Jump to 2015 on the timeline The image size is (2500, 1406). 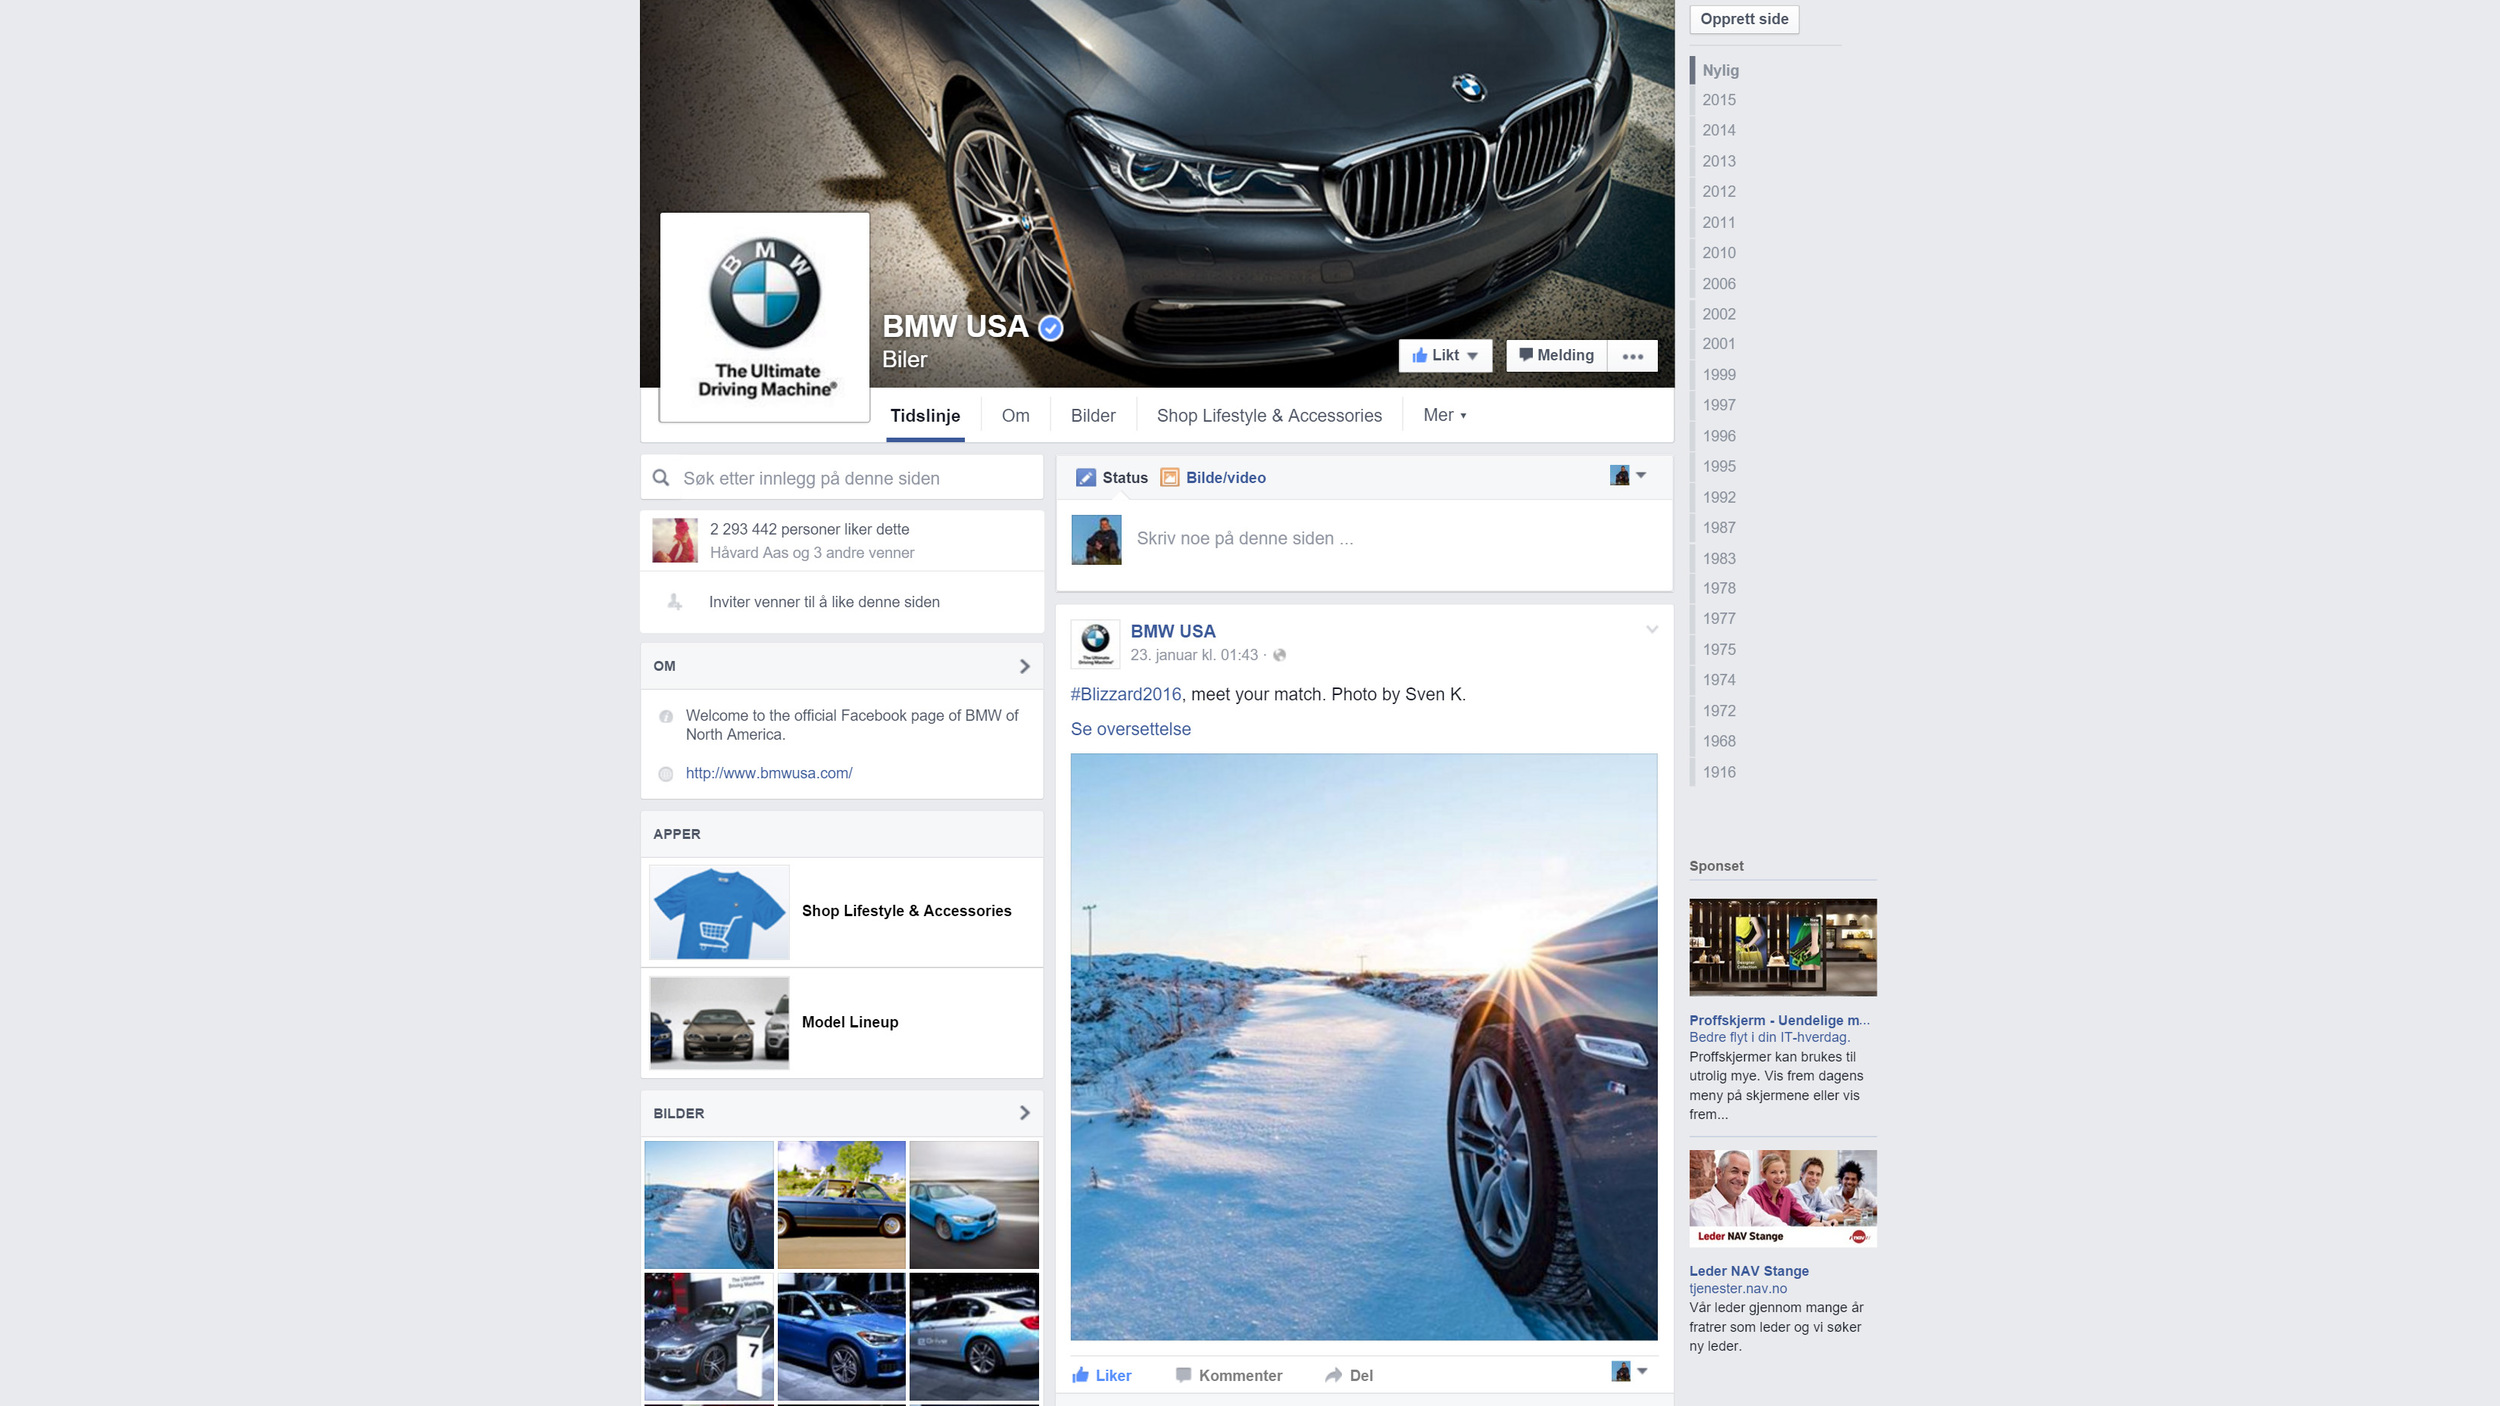[1719, 100]
